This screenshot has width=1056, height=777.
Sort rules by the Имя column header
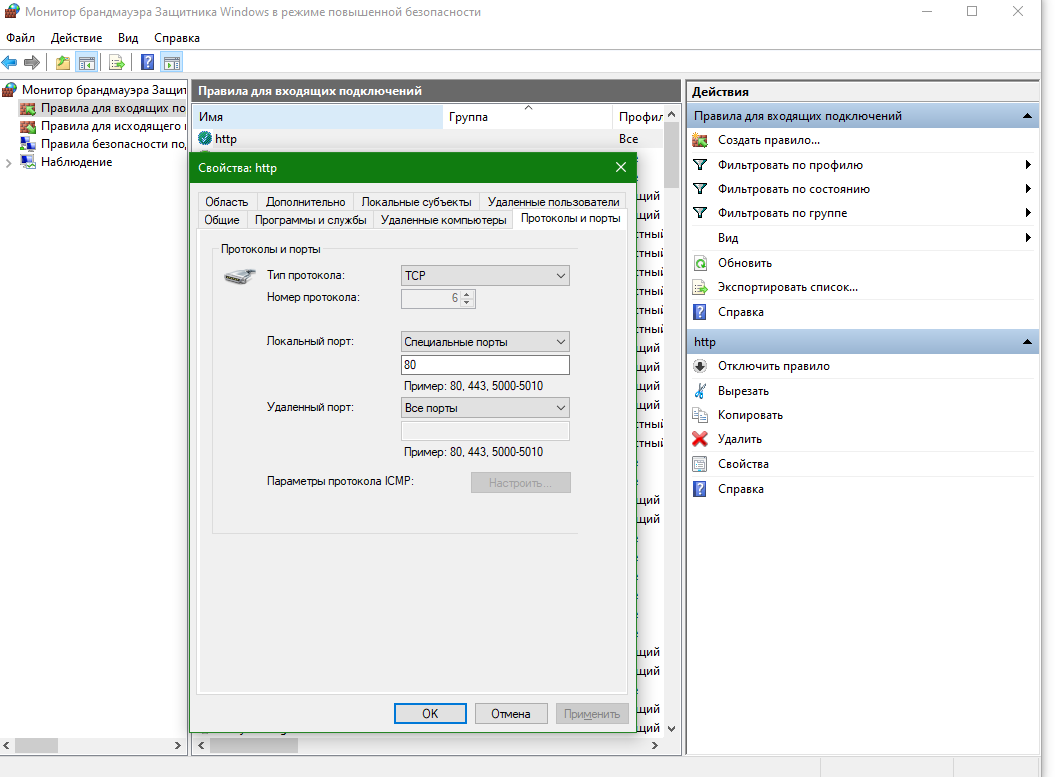[x=318, y=116]
